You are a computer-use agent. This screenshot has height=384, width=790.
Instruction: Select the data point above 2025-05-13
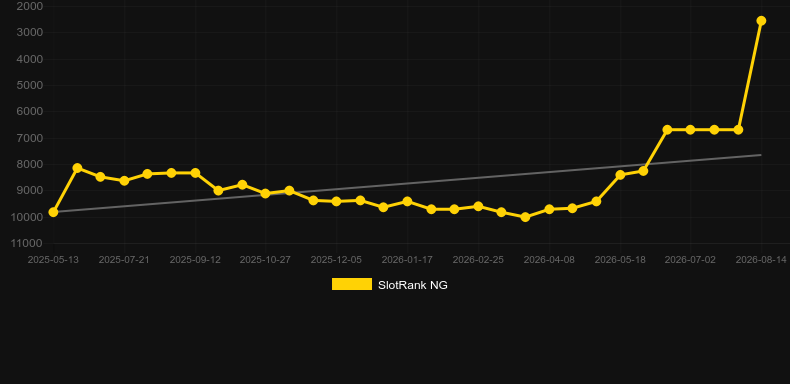53,212
